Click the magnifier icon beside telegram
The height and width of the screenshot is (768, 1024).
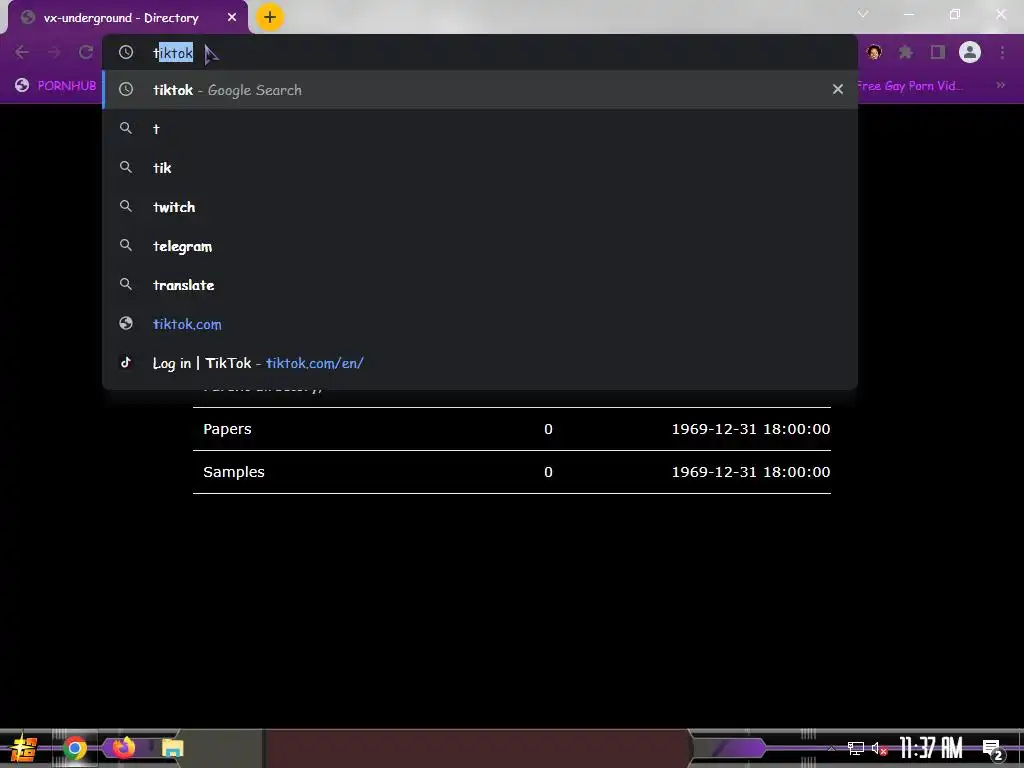click(x=126, y=246)
